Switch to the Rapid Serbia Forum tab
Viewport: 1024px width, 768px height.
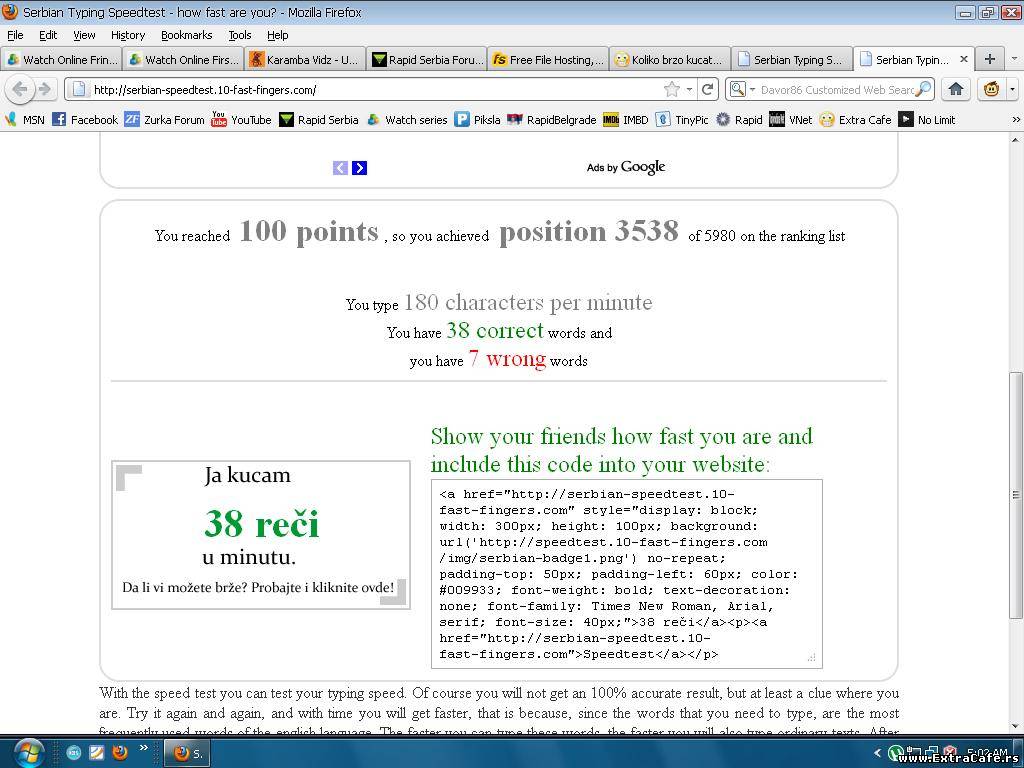(x=426, y=59)
